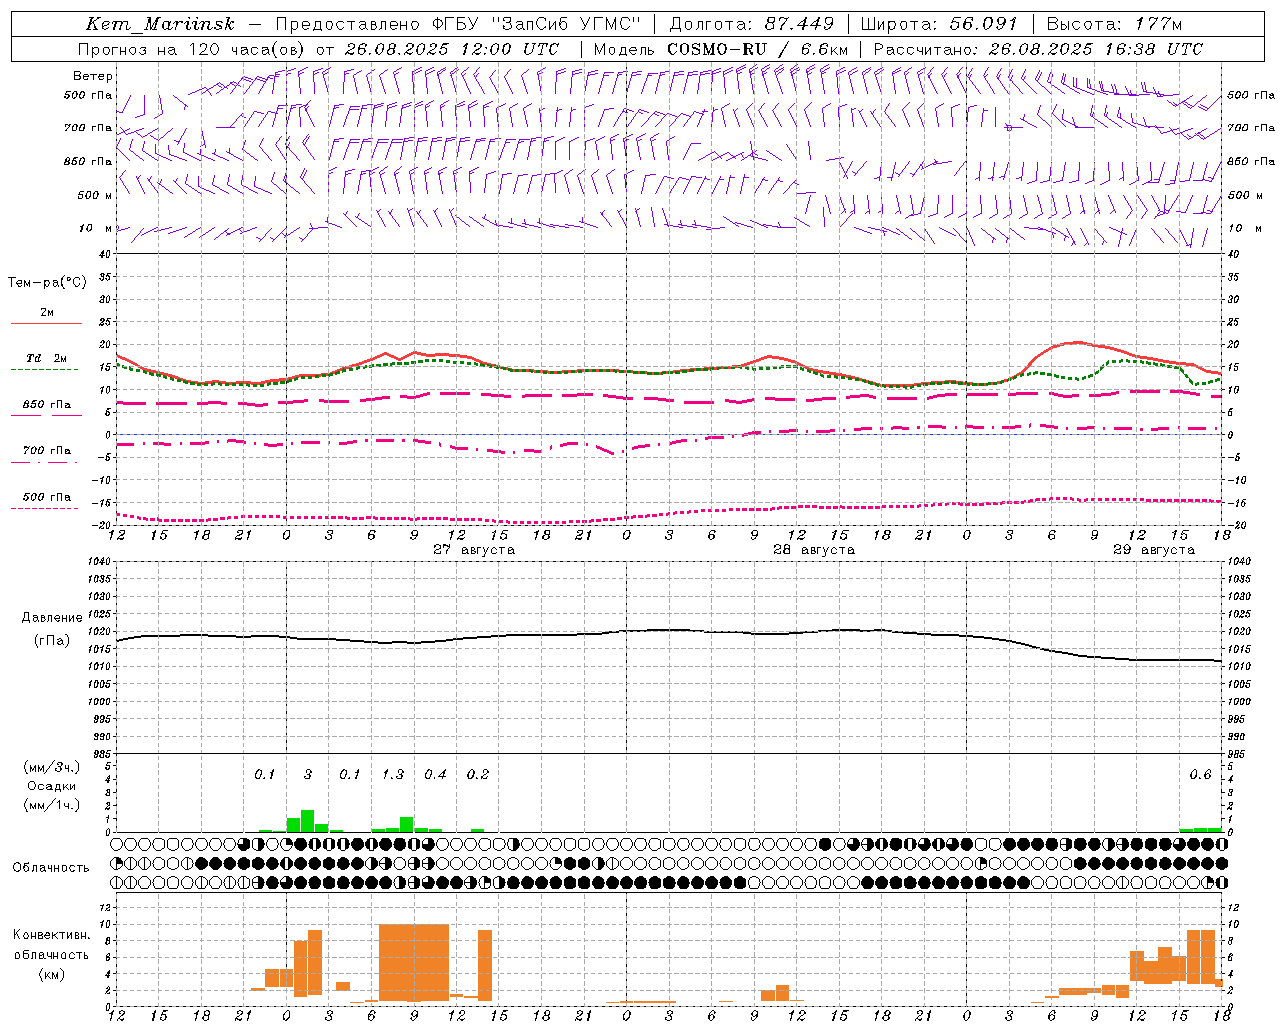Screen dimensions: 1280x1024
Task: Select the 'Широта: 56.091' header value
Action: [x=939, y=24]
